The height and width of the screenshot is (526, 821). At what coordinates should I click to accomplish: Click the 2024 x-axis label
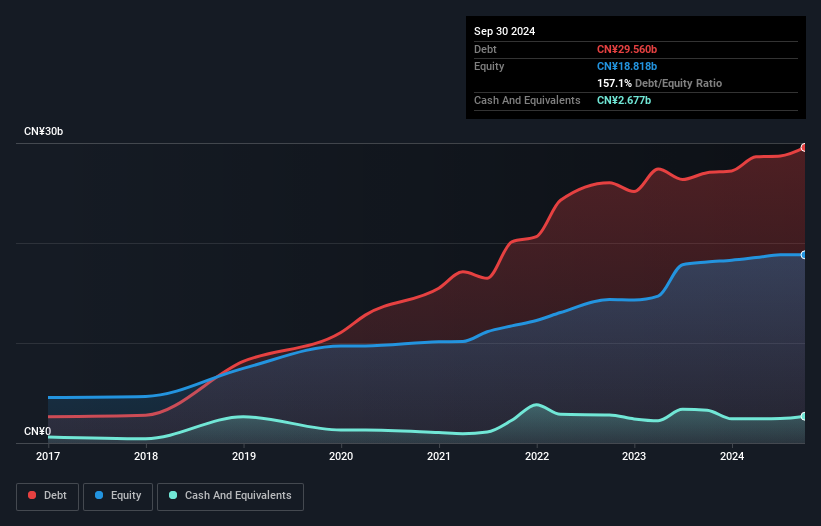pyautogui.click(x=732, y=456)
